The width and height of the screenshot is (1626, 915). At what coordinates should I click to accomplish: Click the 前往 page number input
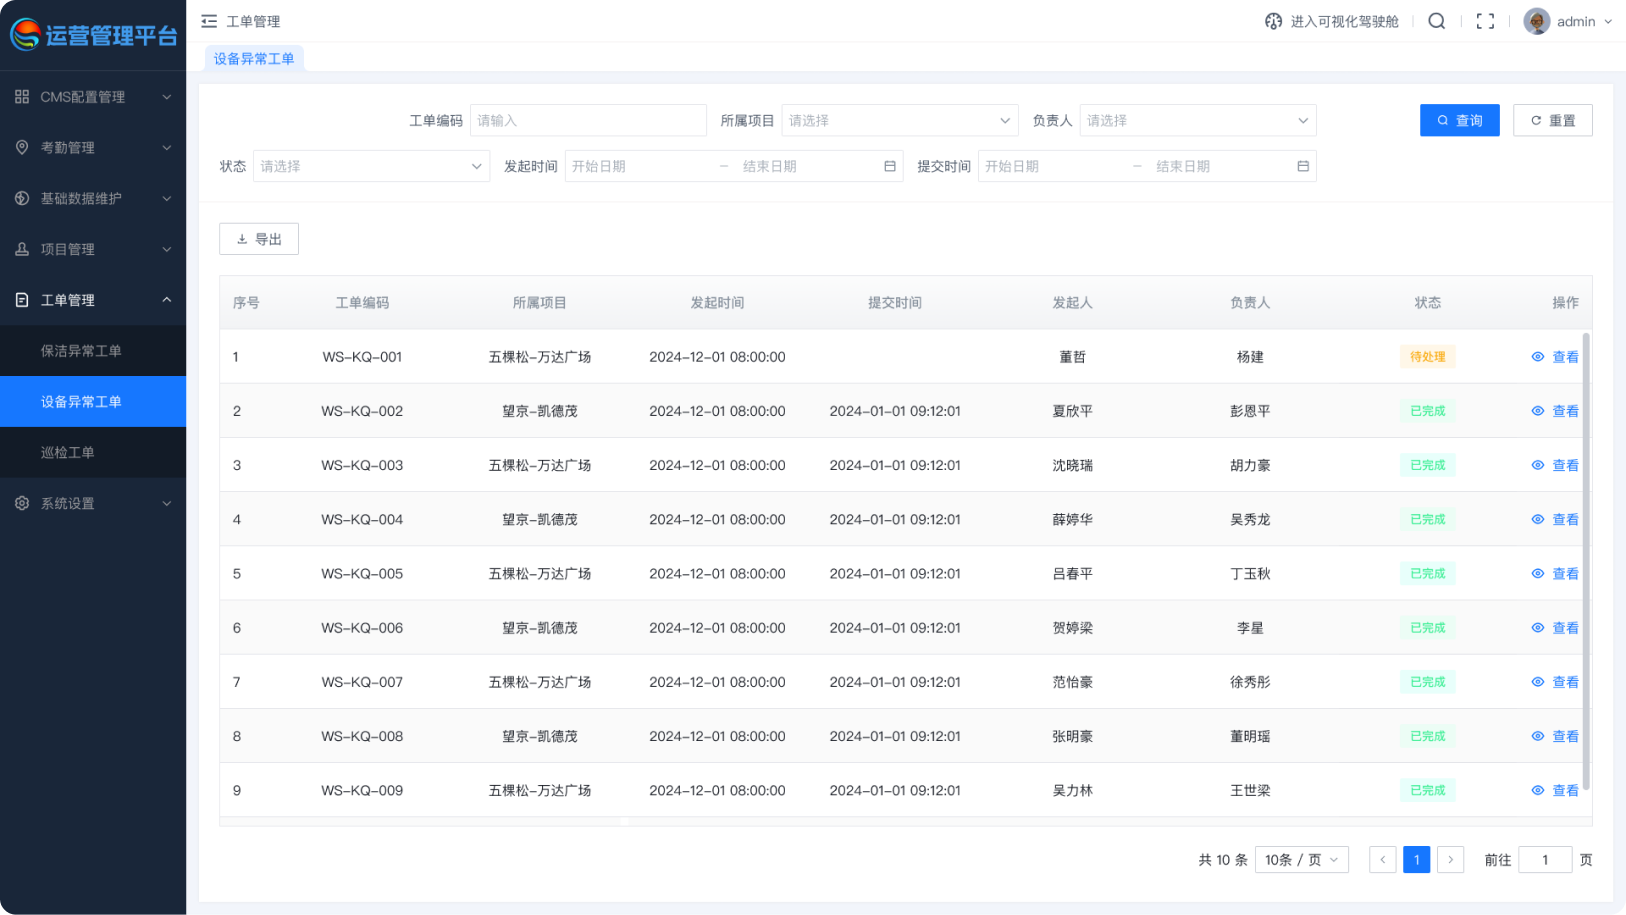pyautogui.click(x=1545, y=860)
